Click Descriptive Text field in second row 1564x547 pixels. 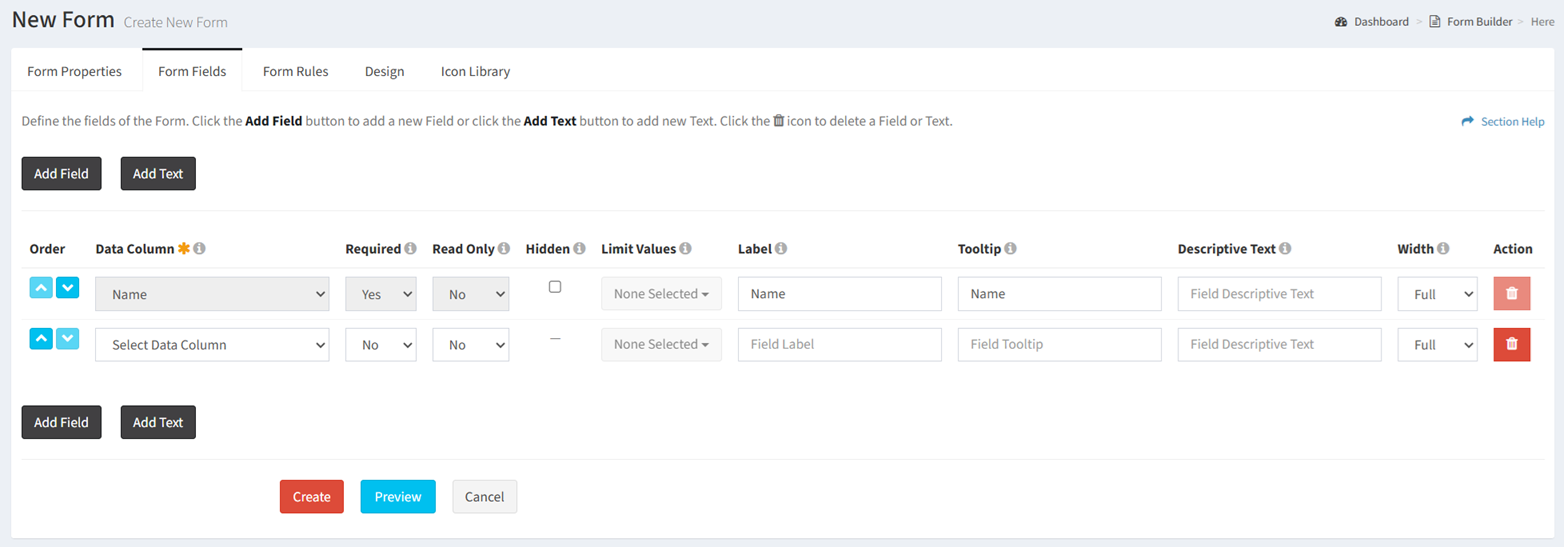(1280, 344)
